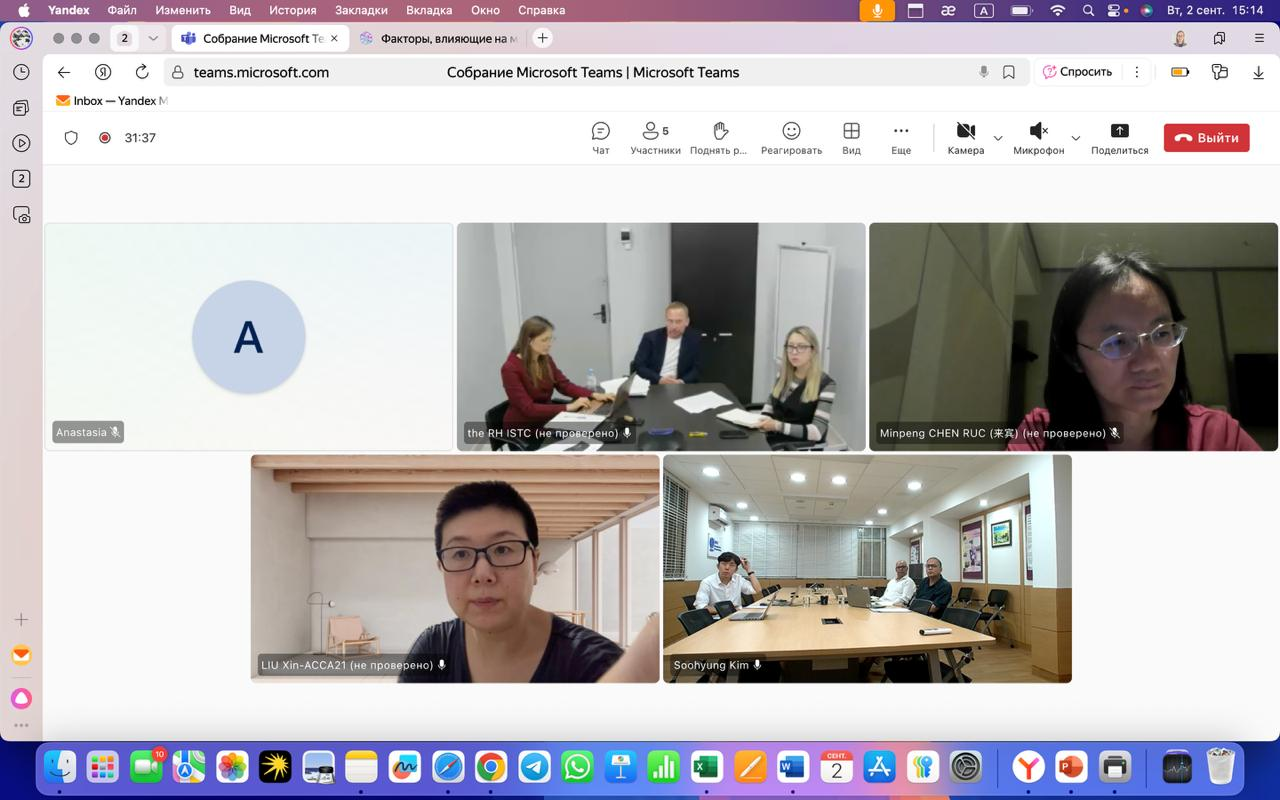Click the teams.microsoft.com address bar
Viewport: 1280px width, 800px height.
261,72
